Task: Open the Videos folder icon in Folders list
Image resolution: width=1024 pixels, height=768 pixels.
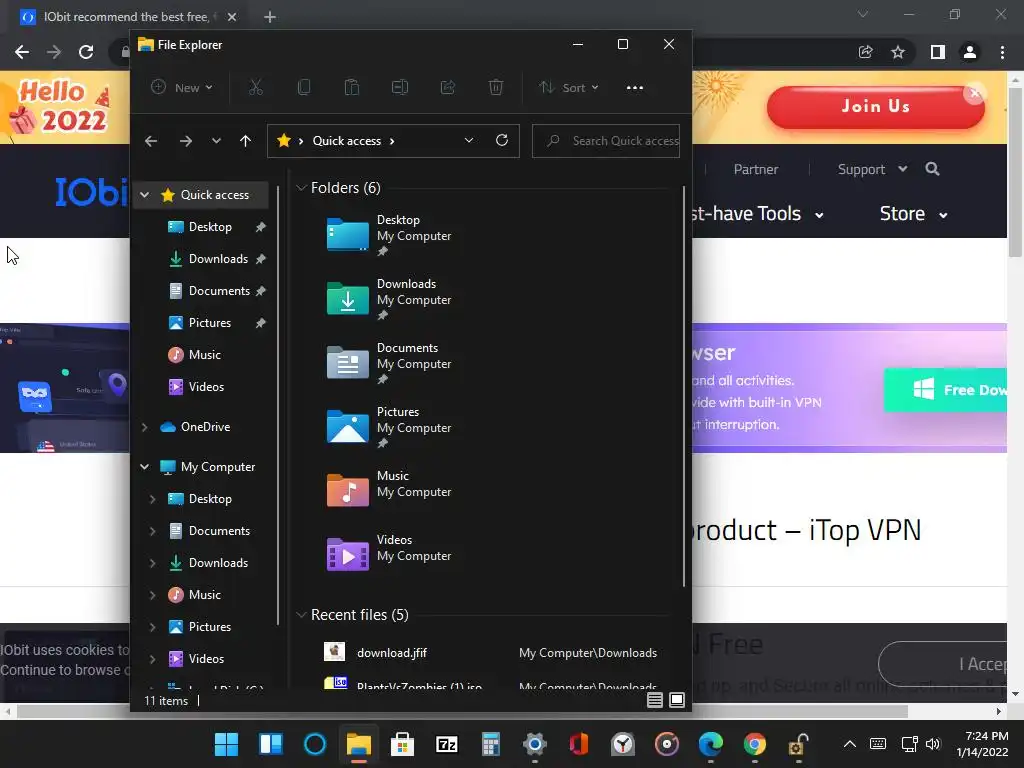Action: (347, 555)
